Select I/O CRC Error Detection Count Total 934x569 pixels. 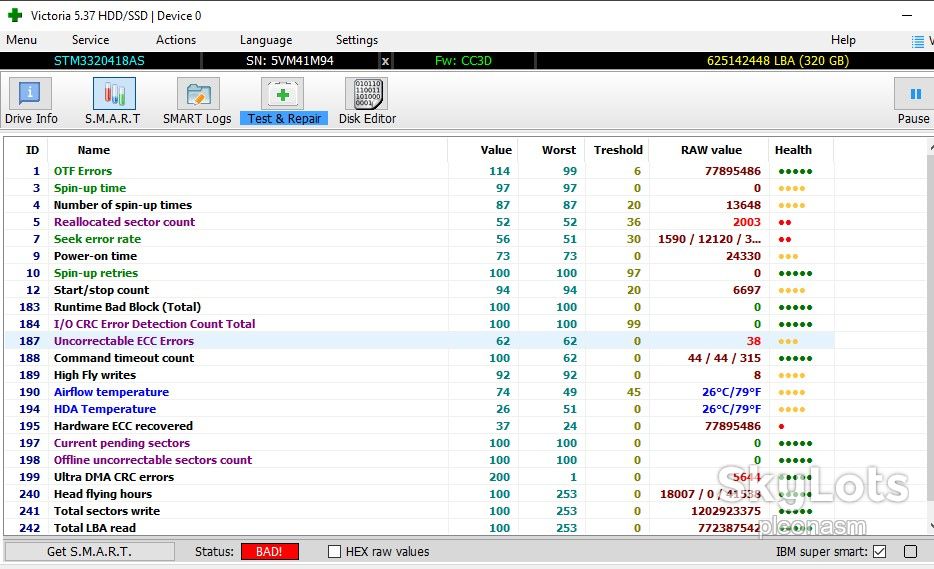419,324
